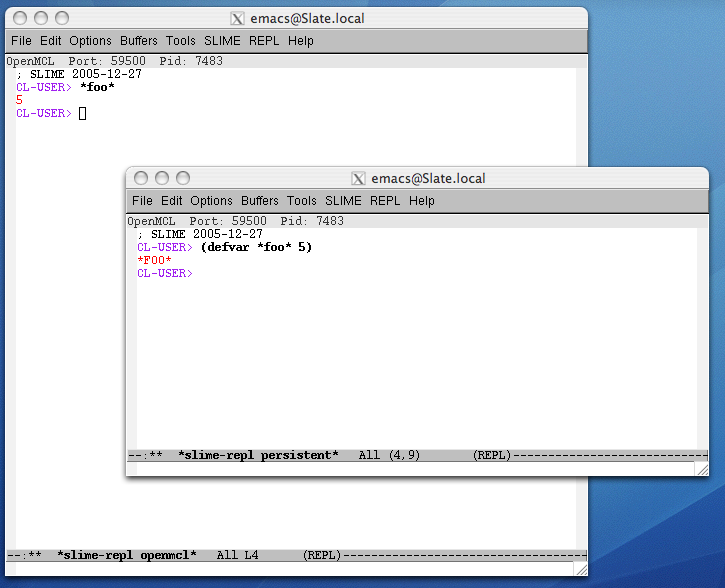Image resolution: width=725 pixels, height=588 pixels.
Task: Zoom the front emacs window with green button
Action: [183, 178]
